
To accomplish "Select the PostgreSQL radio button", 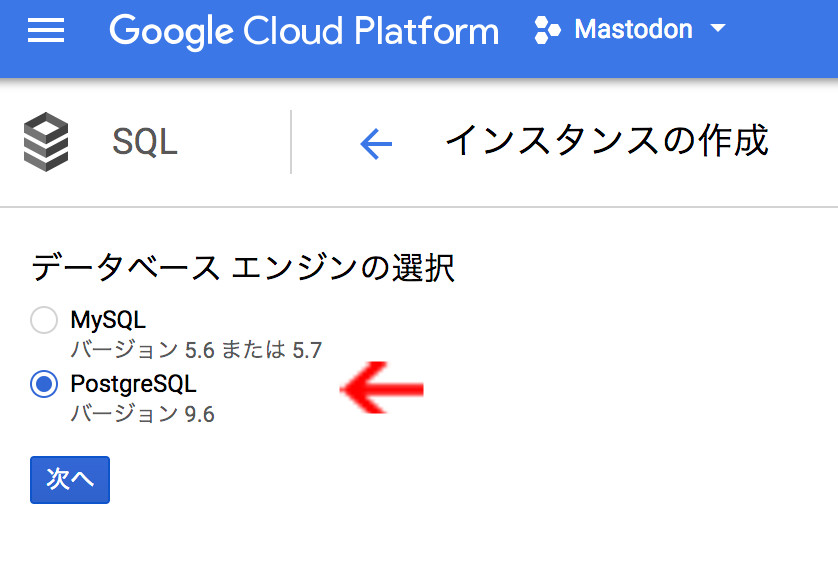I will [44, 384].
